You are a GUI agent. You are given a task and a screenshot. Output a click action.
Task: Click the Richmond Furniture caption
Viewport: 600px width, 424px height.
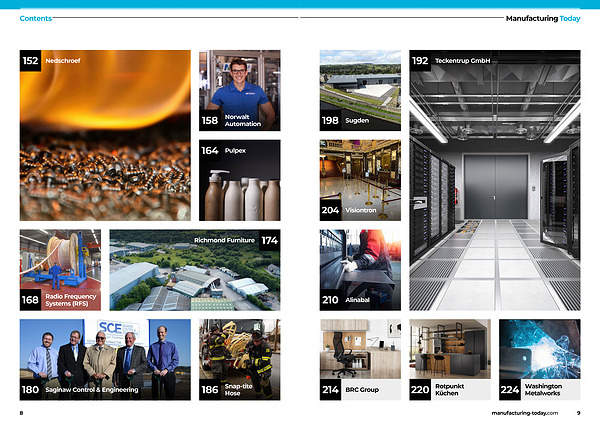(224, 240)
